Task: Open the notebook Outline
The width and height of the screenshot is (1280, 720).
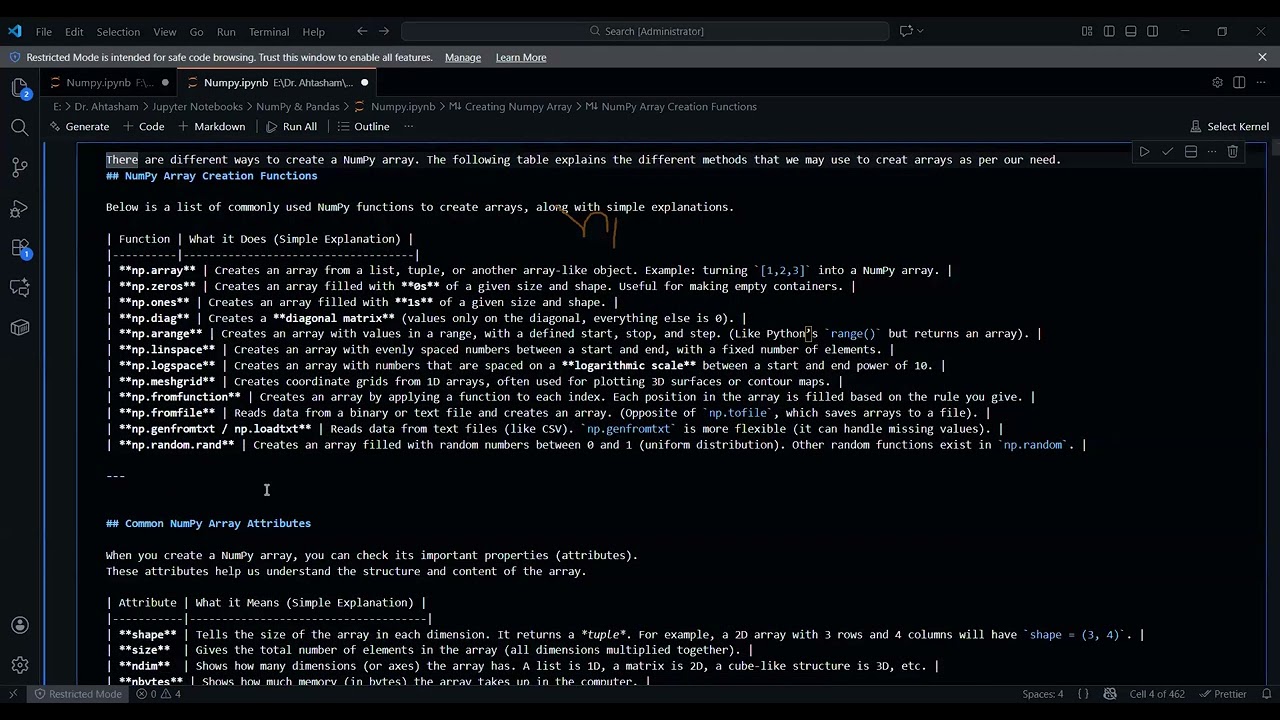Action: 363,126
